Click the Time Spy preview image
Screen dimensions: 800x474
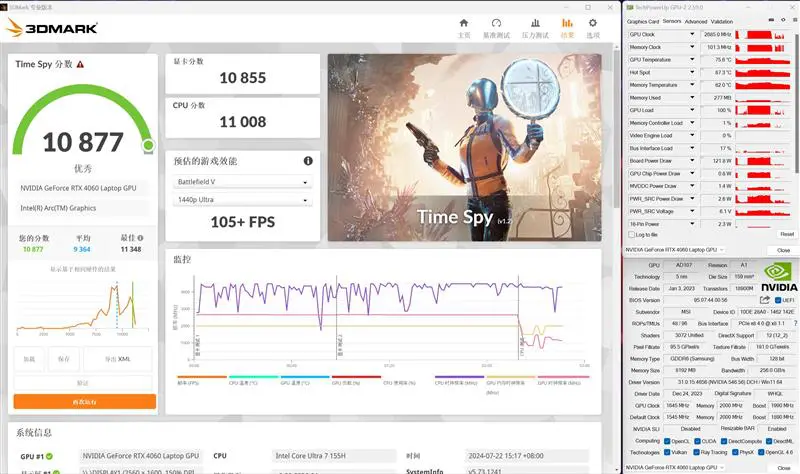(464, 147)
